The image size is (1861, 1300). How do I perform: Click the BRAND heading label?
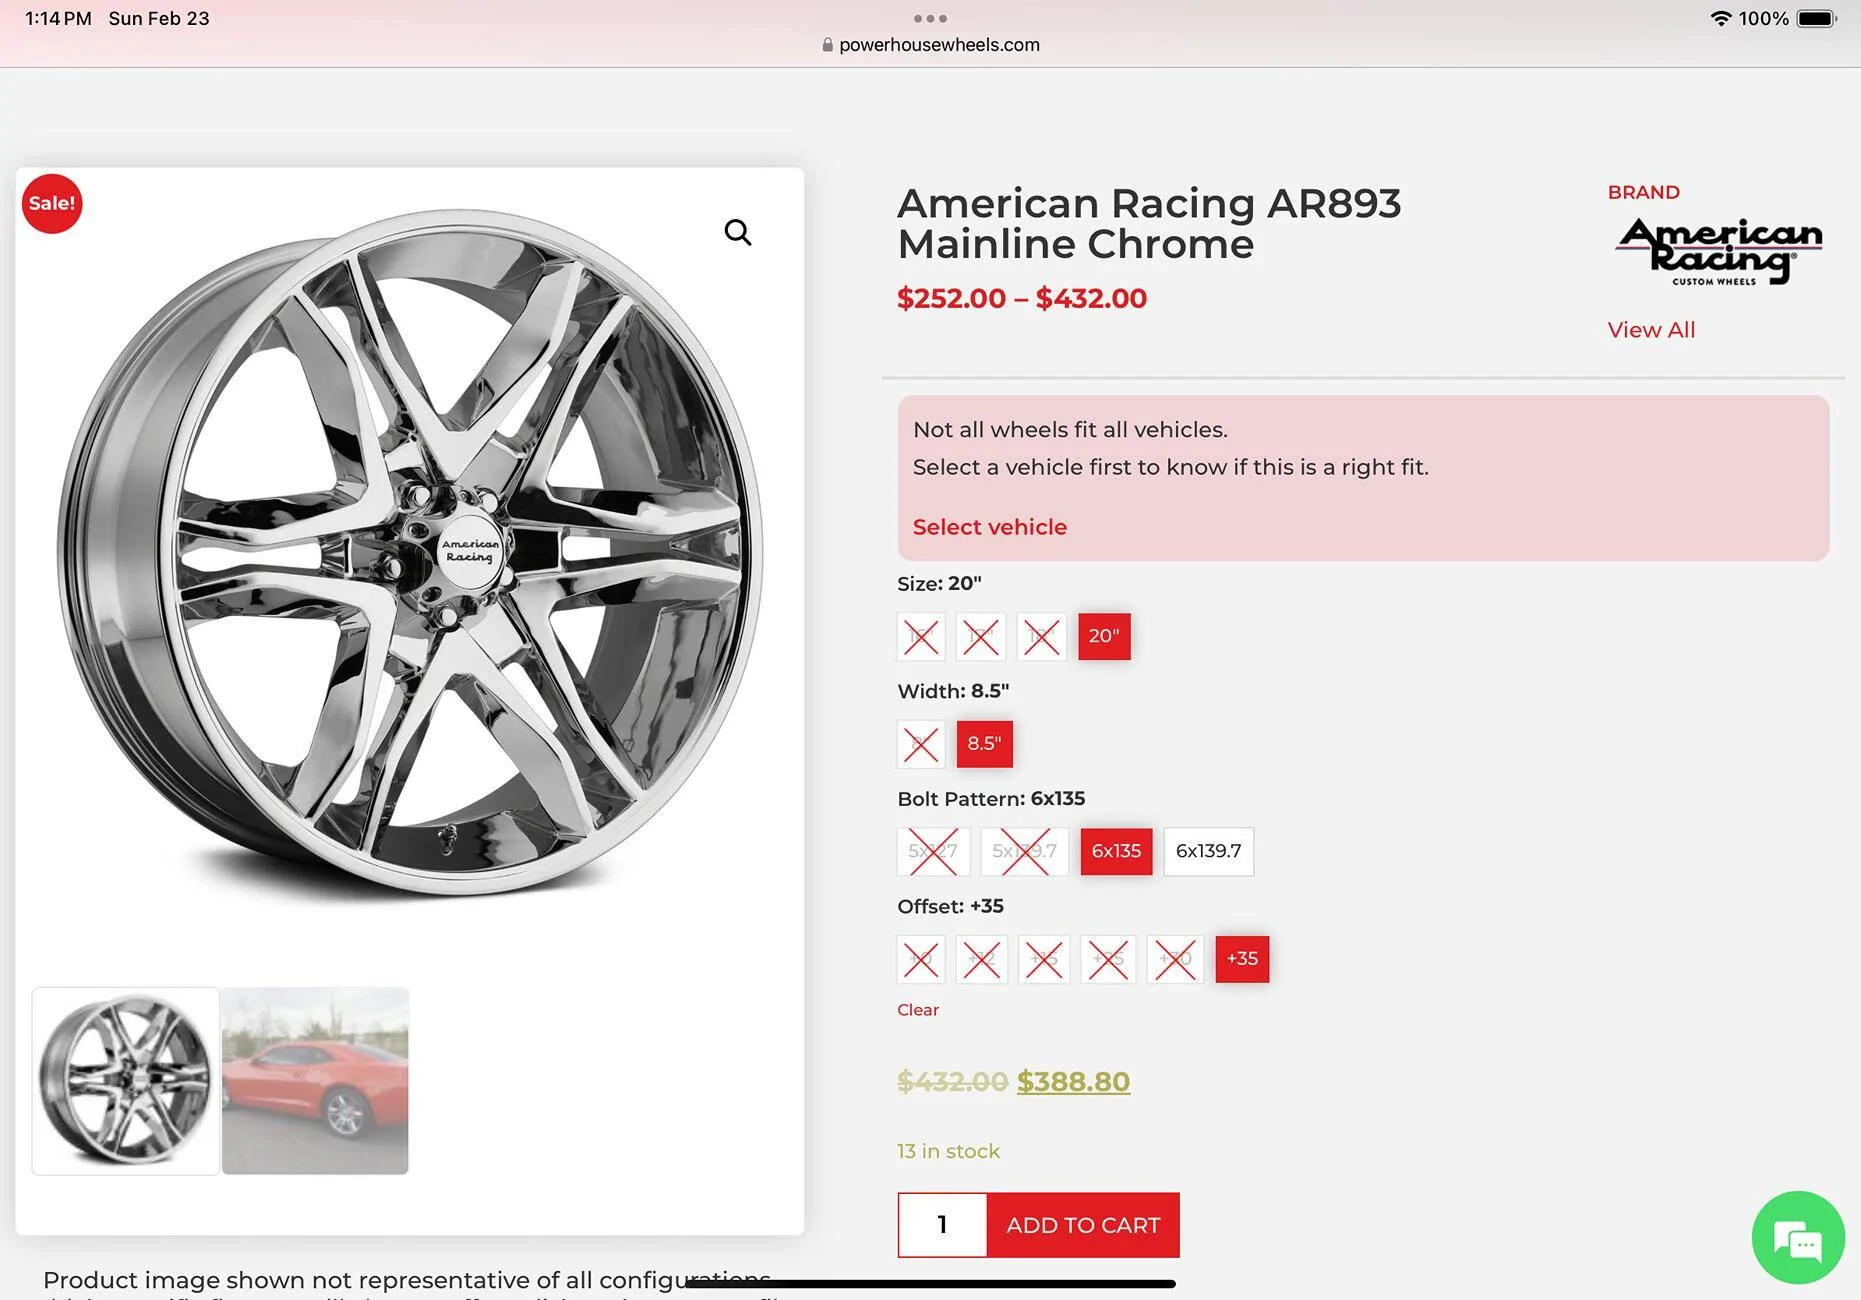[x=1643, y=192]
